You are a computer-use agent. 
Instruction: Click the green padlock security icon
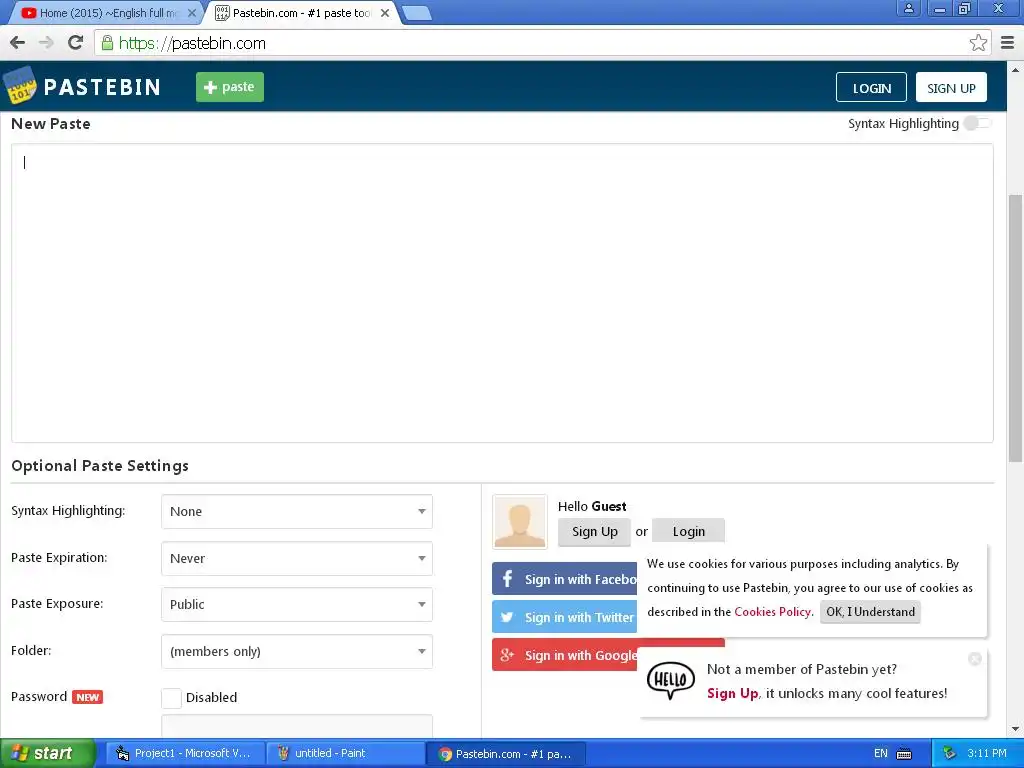(107, 43)
